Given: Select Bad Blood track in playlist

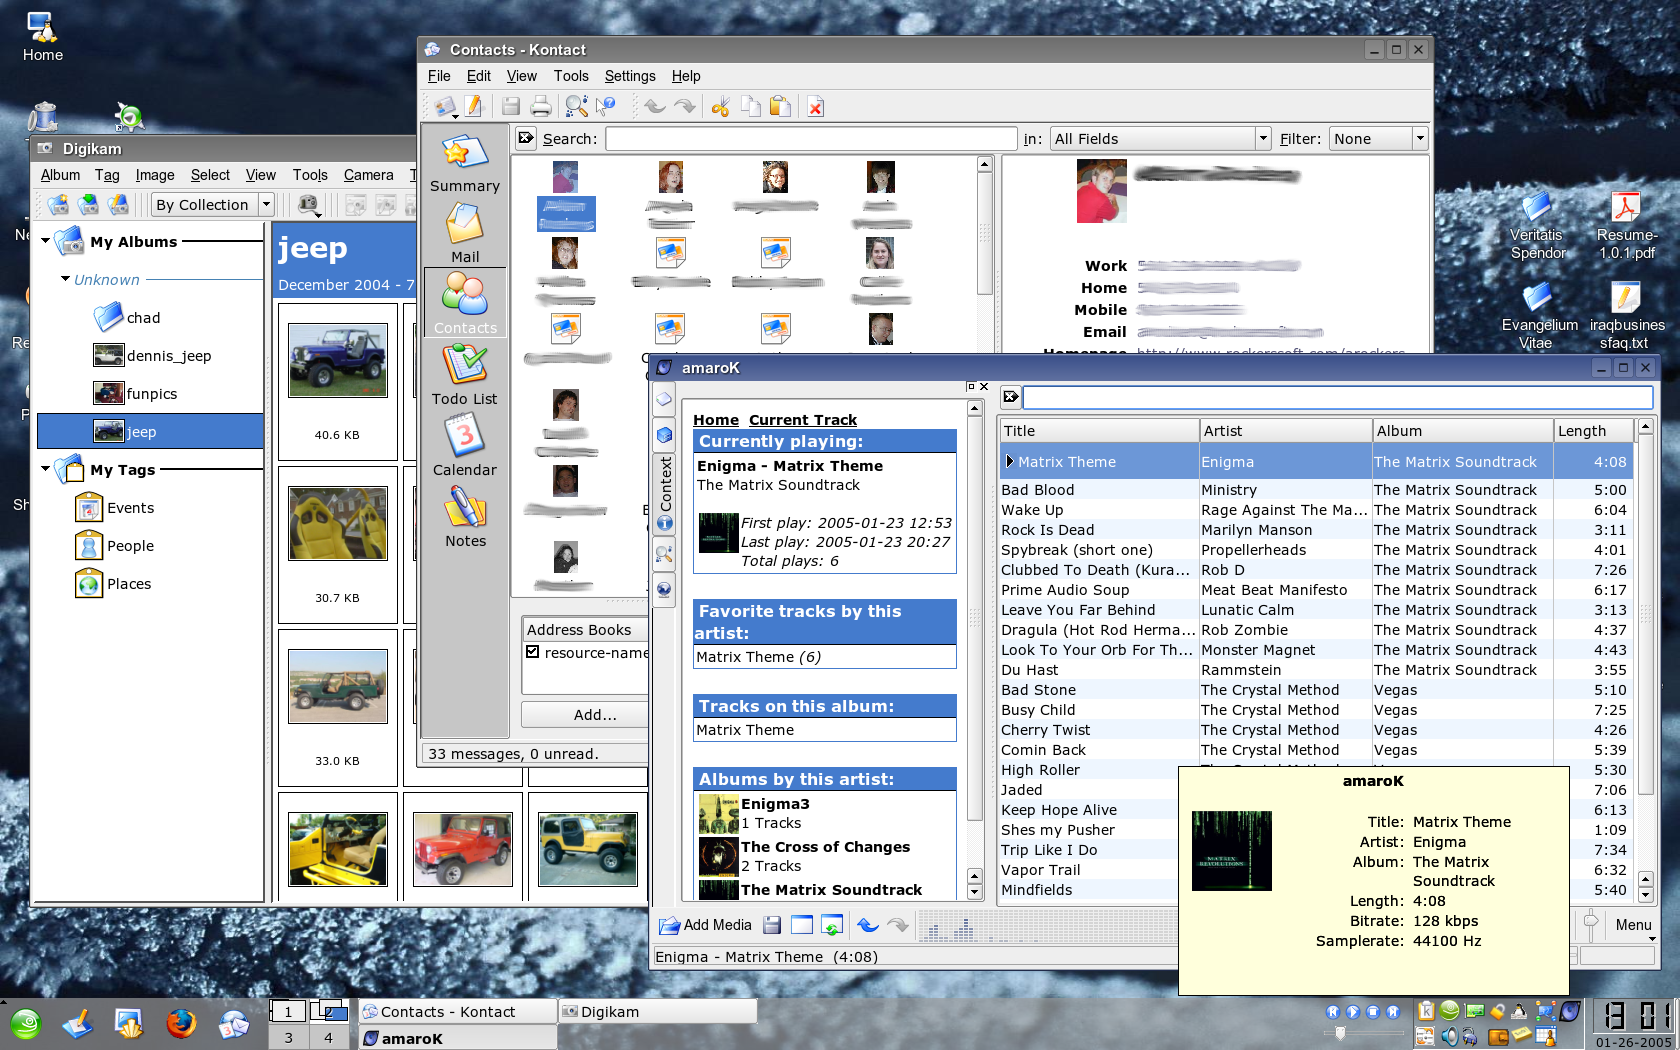Looking at the screenshot, I should click(x=1316, y=490).
